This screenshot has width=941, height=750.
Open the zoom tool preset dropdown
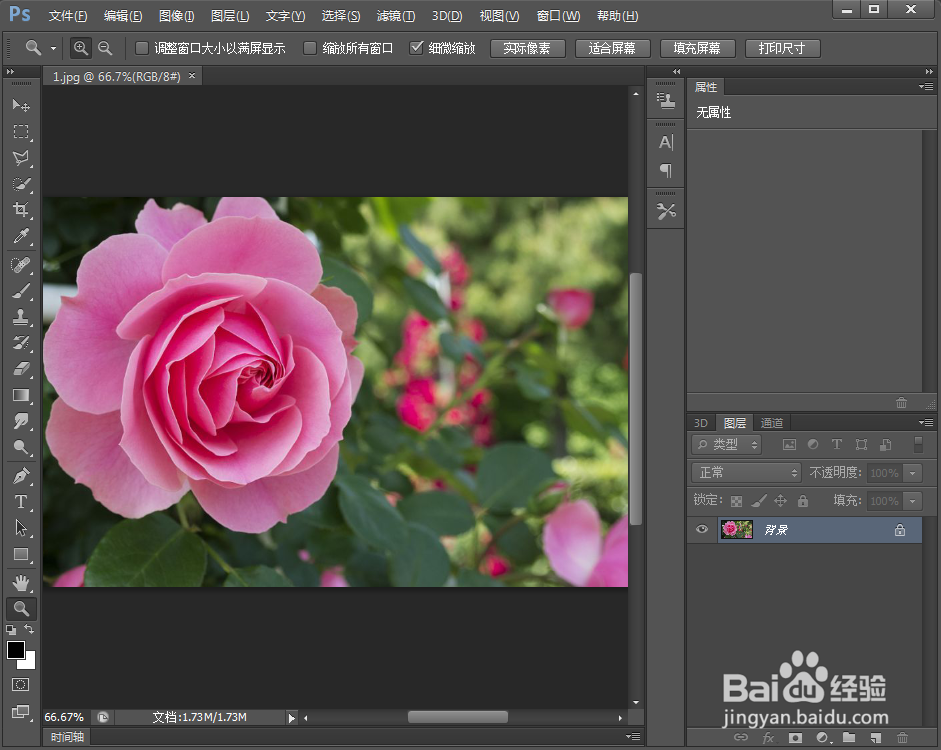pyautogui.click(x=53, y=48)
